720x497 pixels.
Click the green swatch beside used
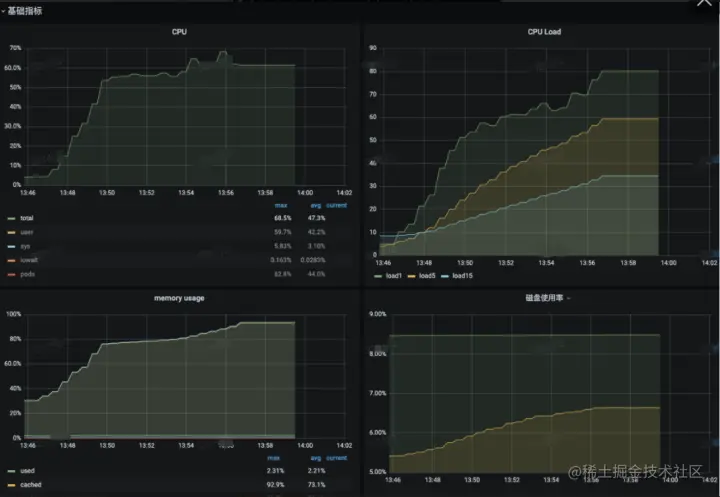[x=11, y=471]
